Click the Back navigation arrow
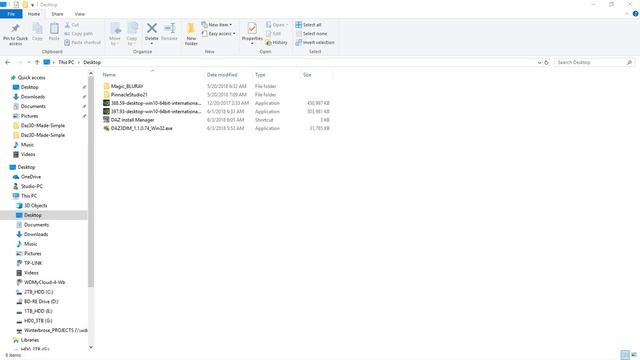 [x=7, y=62]
